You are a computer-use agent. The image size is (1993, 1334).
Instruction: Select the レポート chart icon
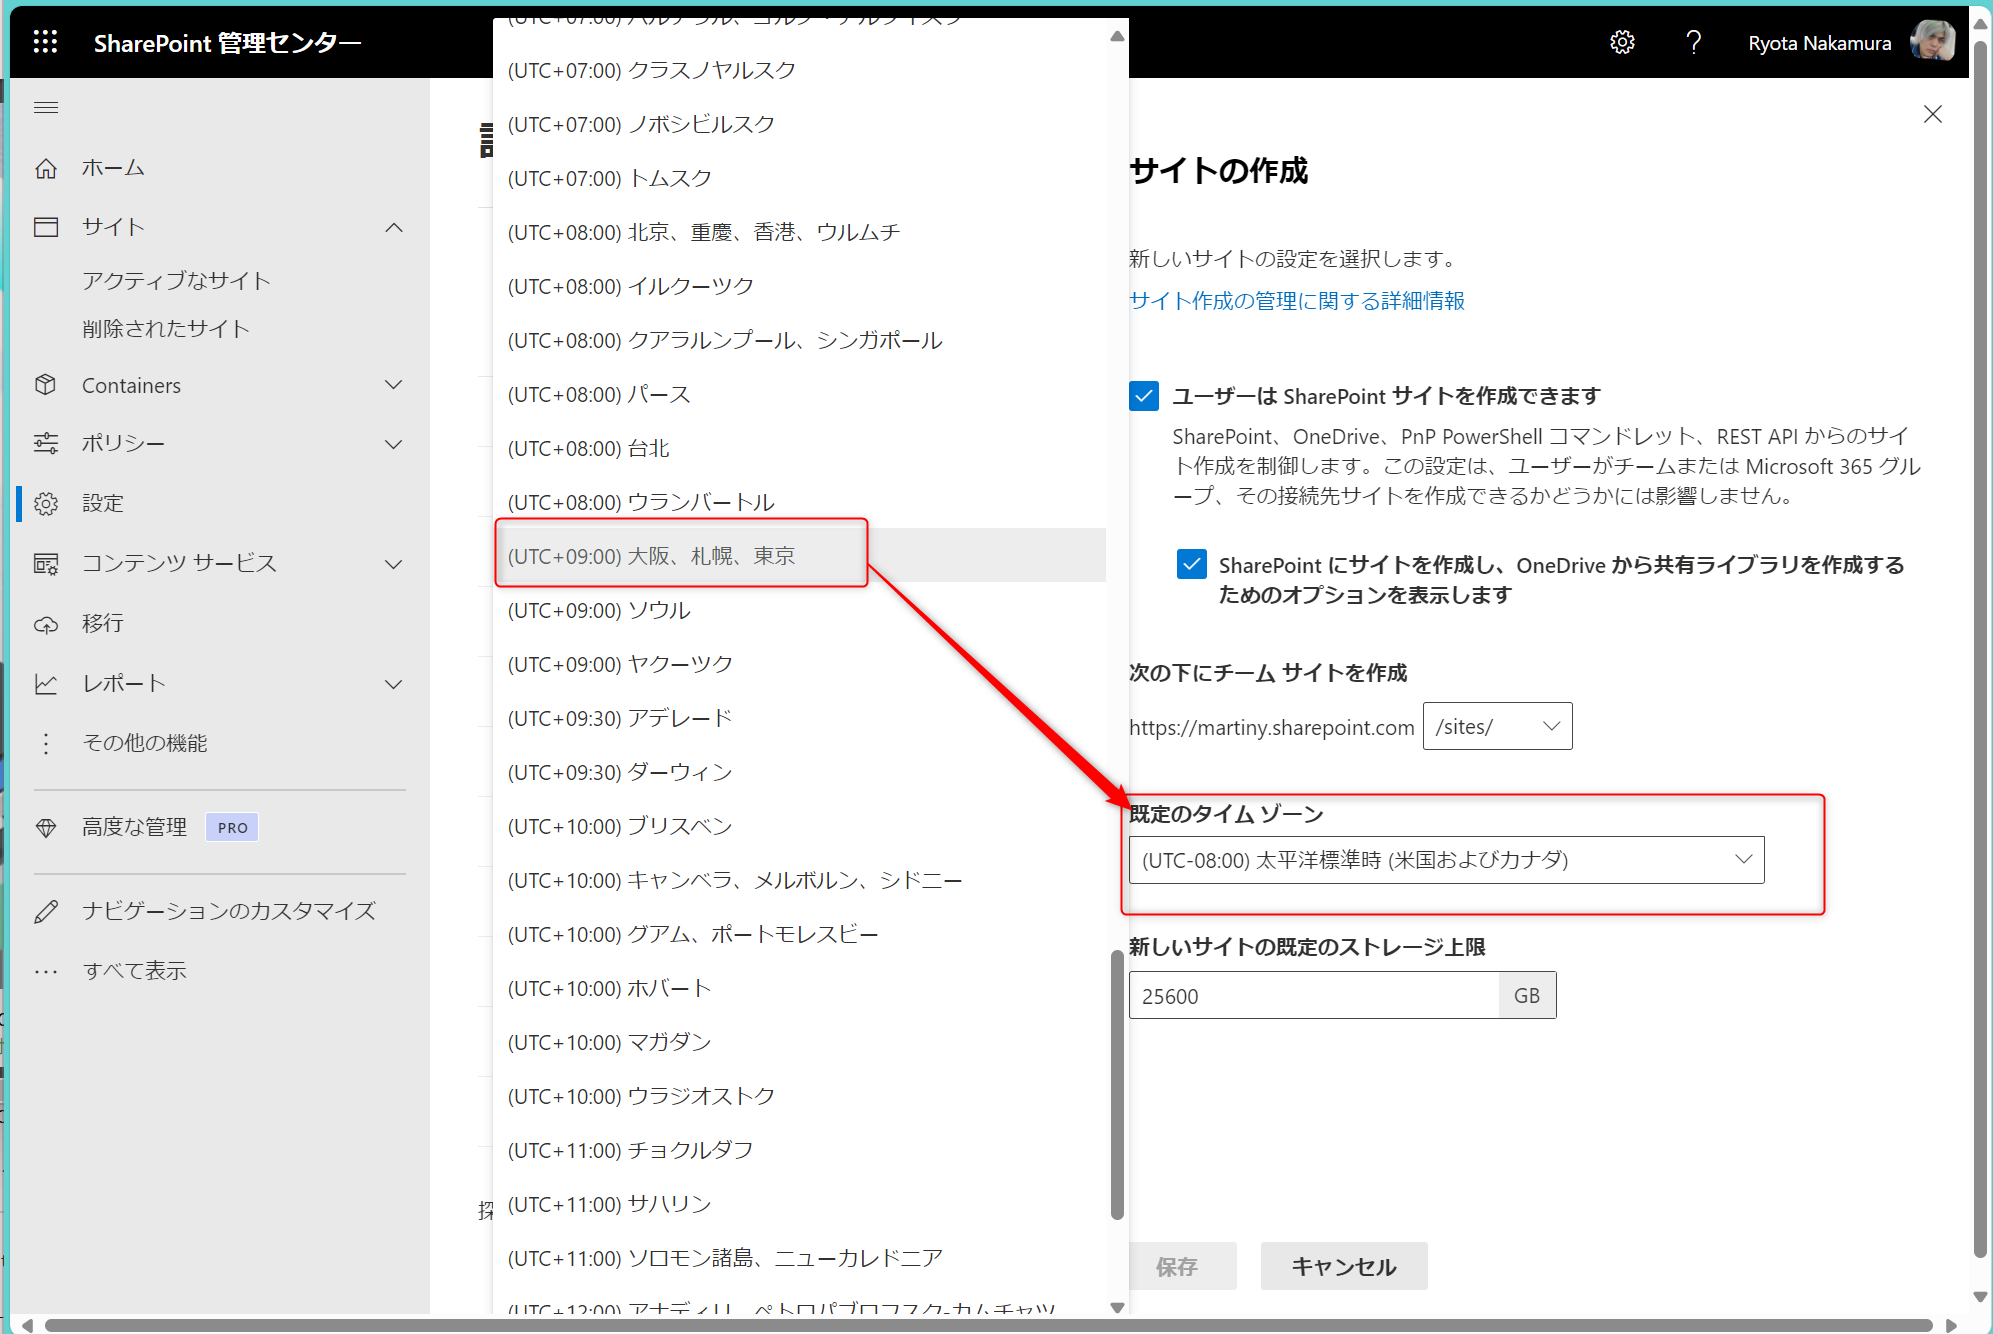(46, 683)
